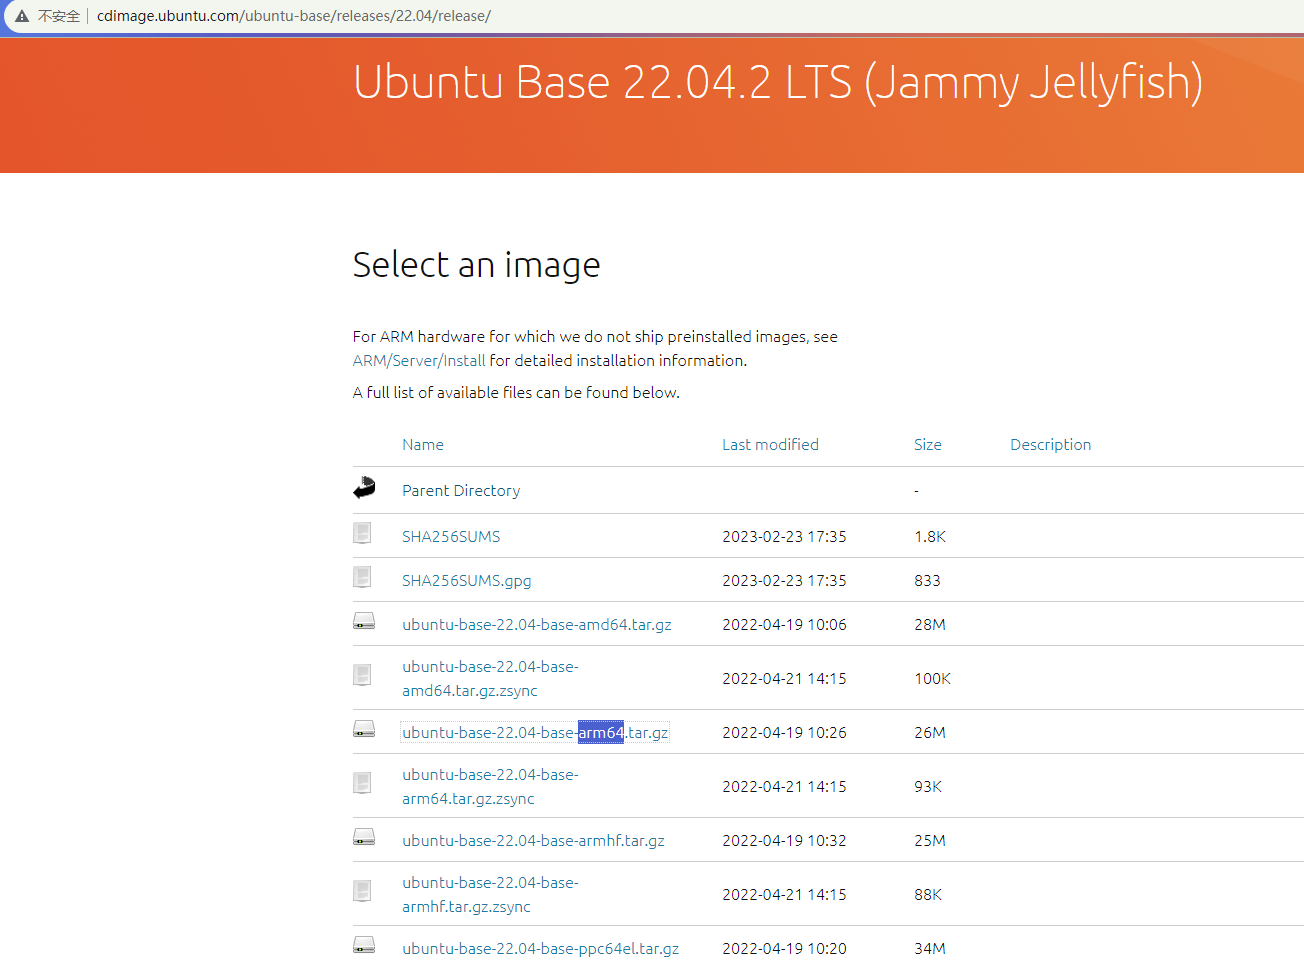Screen dimensions: 1304x961
Task: Click the size 93K value
Action: click(x=928, y=787)
